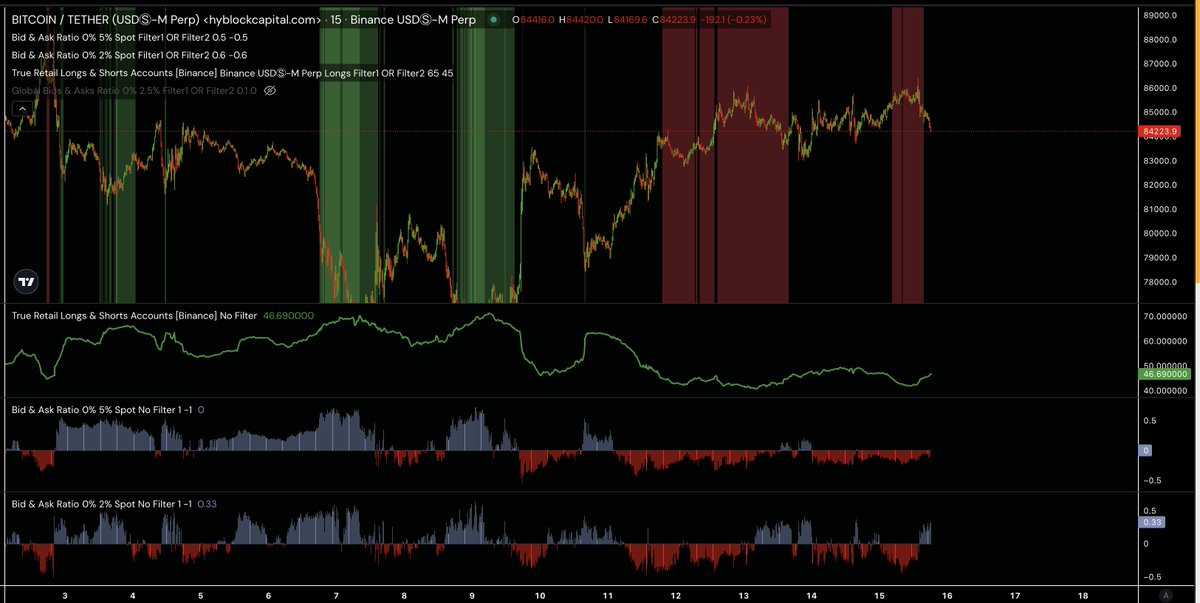1200x603 pixels.
Task: Click the red 84223.9 current price label
Action: click(x=1161, y=131)
